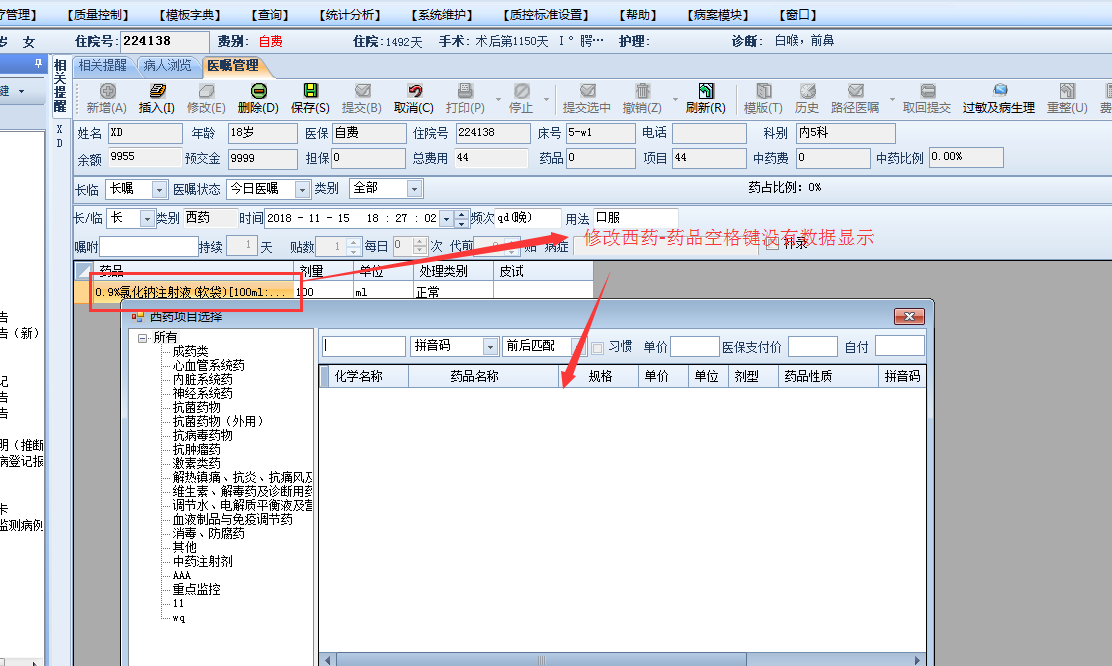Screen dimensions: 1112x666
Task: Collapse the 所有 tree root node
Action: coord(143,338)
